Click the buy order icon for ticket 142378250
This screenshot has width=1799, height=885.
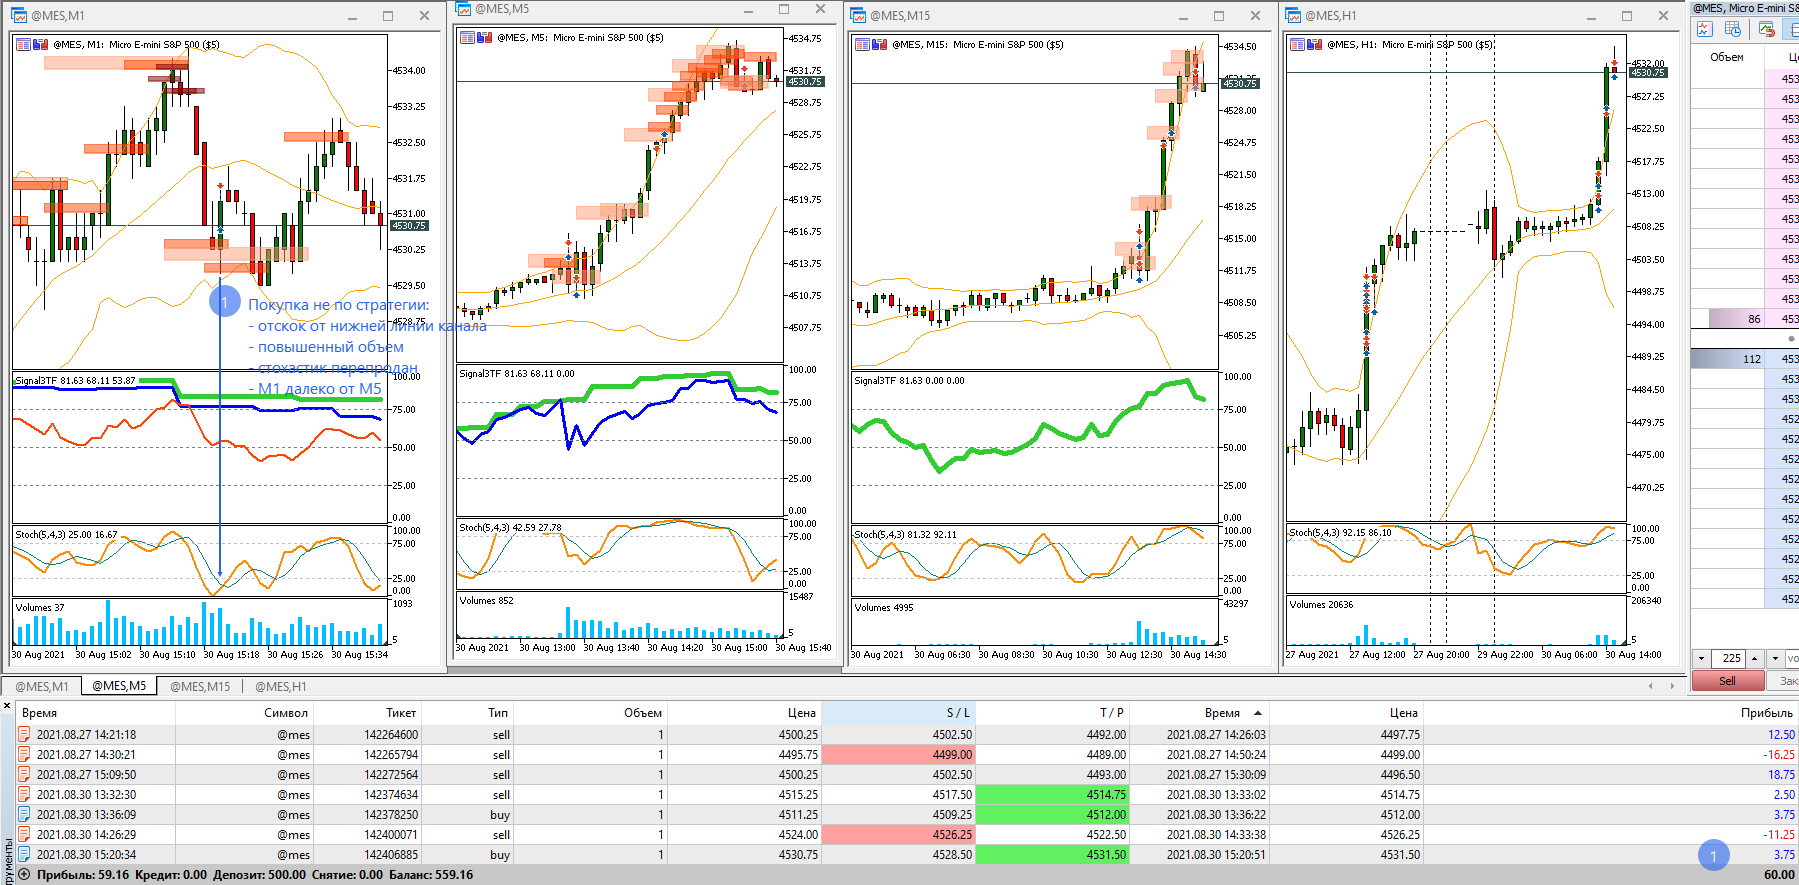click(x=24, y=814)
